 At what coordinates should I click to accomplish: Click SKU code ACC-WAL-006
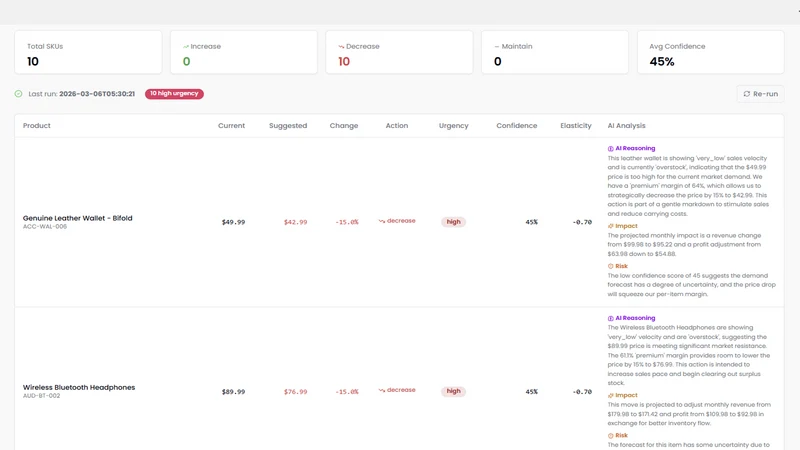click(45, 227)
